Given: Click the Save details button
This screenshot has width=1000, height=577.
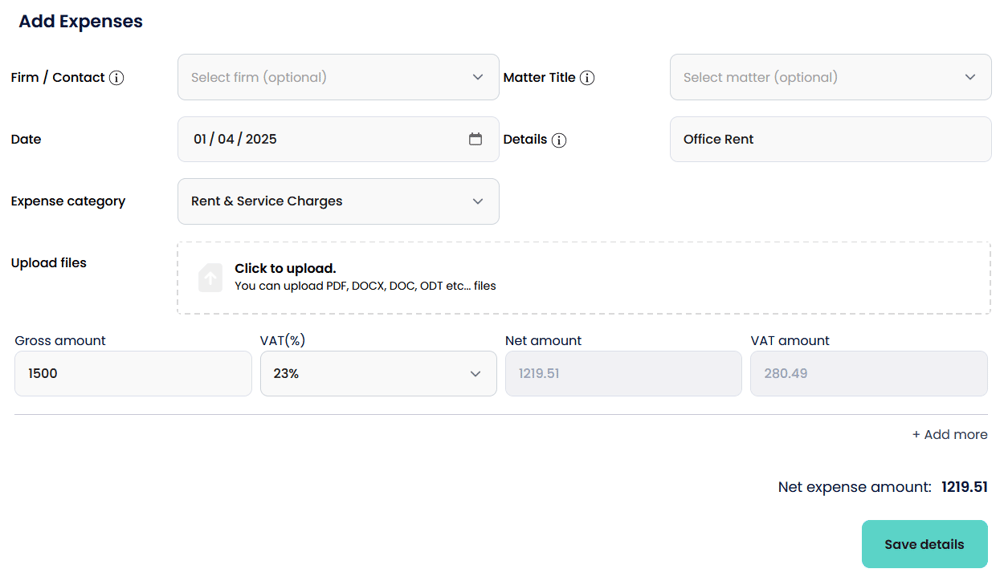Looking at the screenshot, I should pyautogui.click(x=924, y=544).
